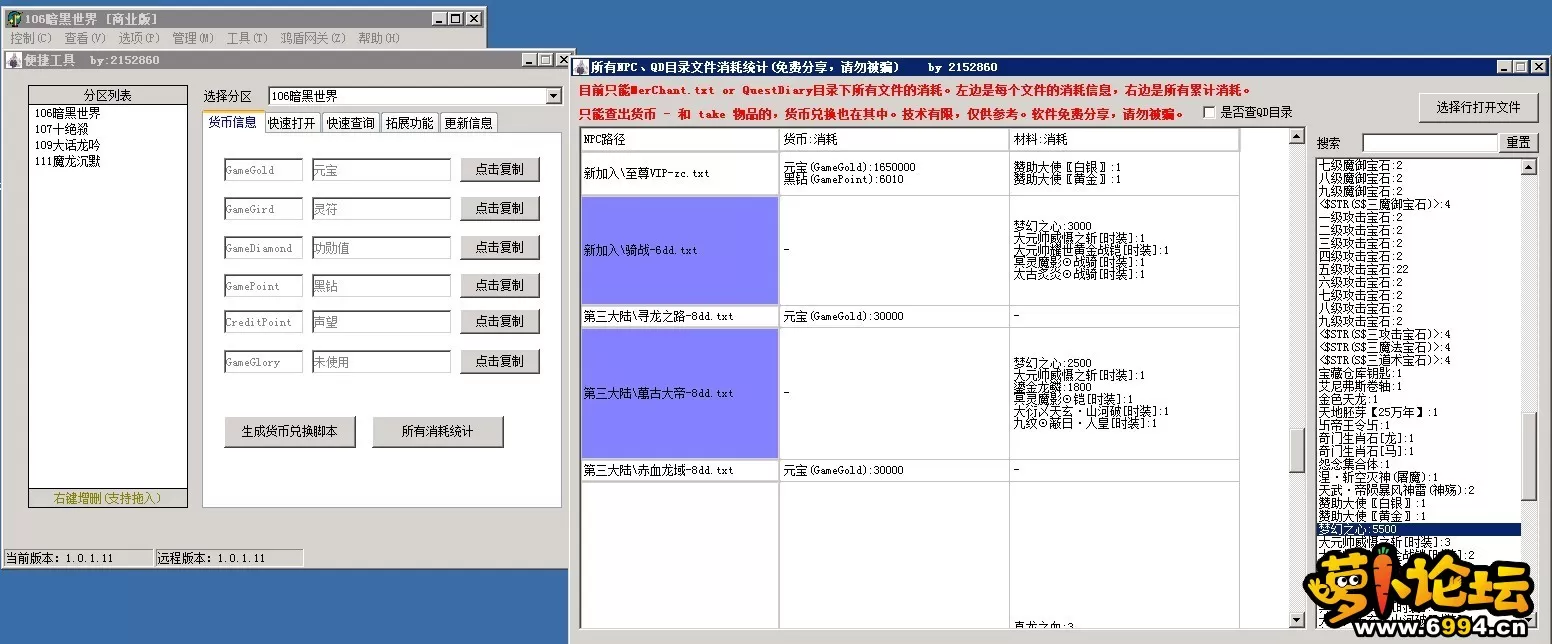Click the 选择行打开文件 button
1552x644 pixels.
pyautogui.click(x=1478, y=107)
